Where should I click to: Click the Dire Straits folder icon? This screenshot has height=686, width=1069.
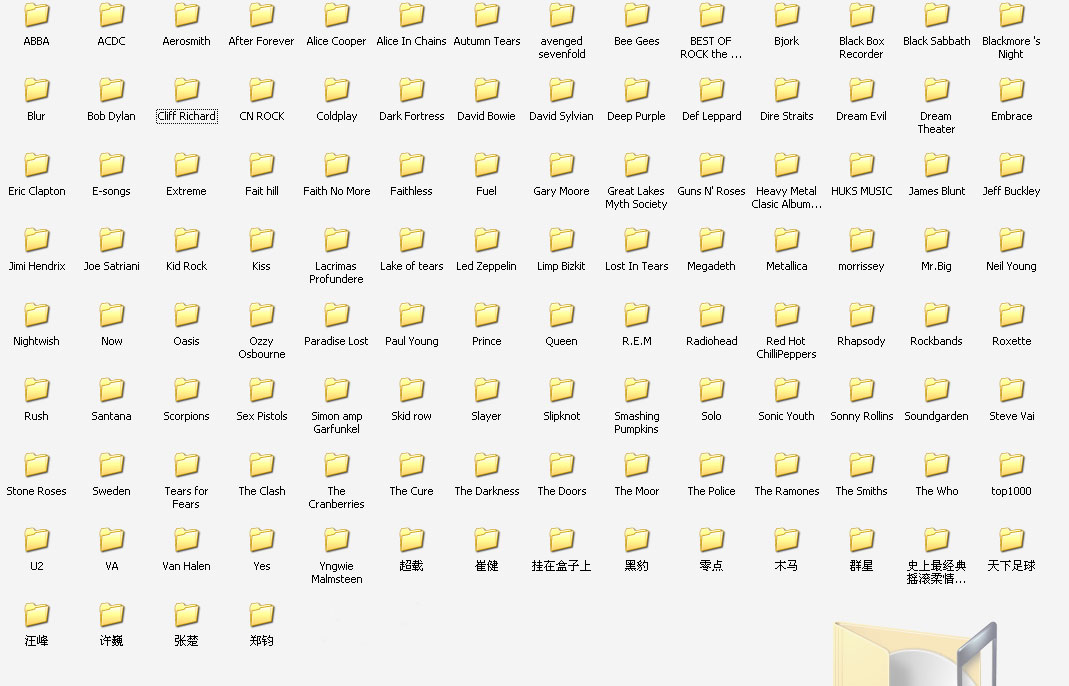(x=787, y=89)
